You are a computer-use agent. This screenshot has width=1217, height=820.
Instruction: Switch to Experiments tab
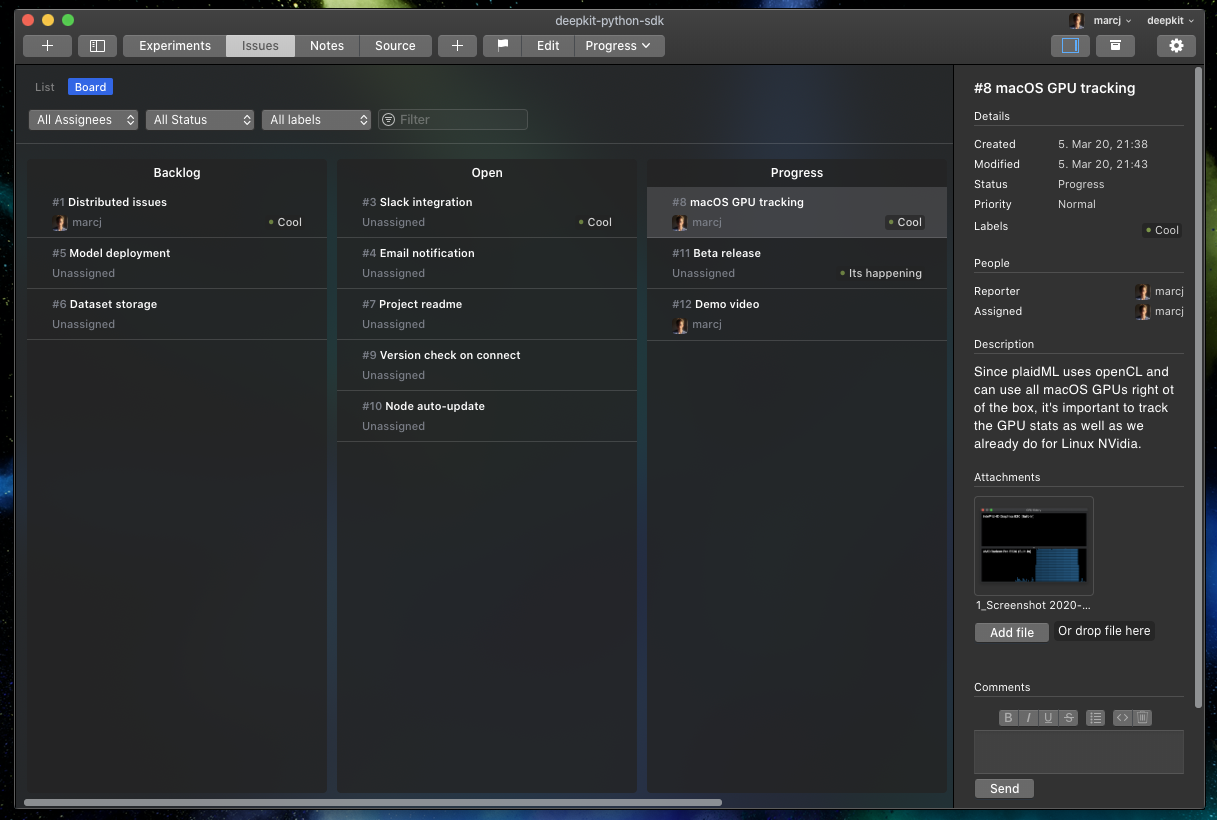(x=175, y=46)
